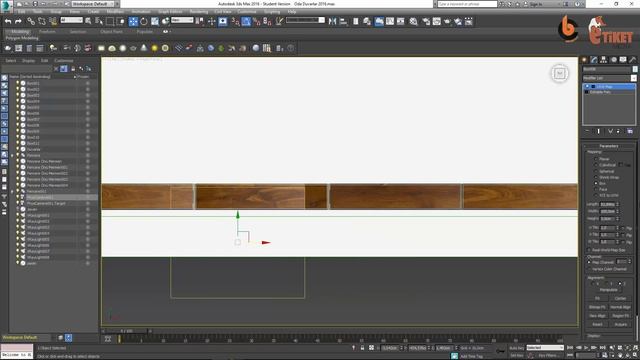Click the time slider handle
Viewport: 640px width, 360px height.
pos(127,331)
